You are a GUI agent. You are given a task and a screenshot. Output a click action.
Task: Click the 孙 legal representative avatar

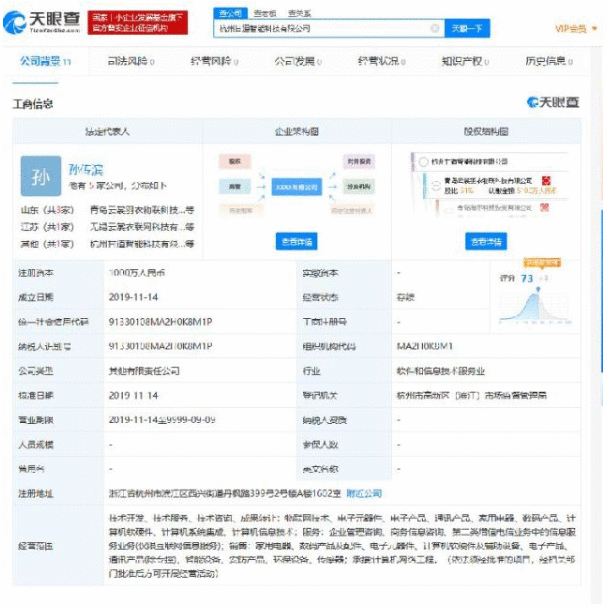coord(41,176)
